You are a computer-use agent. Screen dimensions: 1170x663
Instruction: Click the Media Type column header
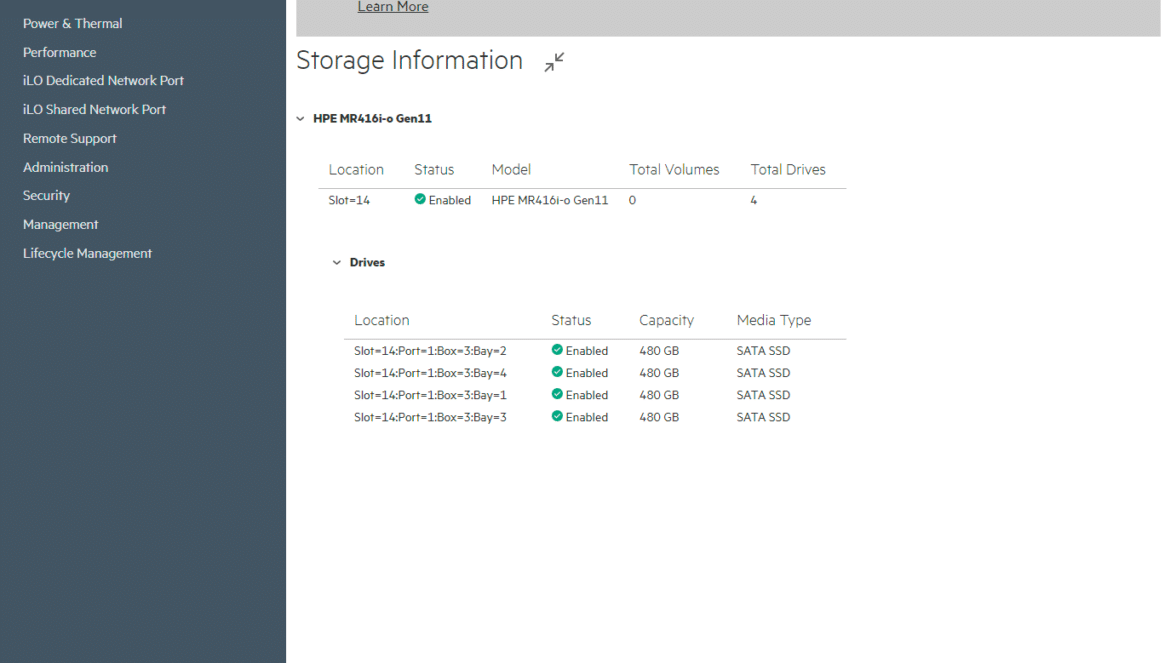tap(774, 320)
